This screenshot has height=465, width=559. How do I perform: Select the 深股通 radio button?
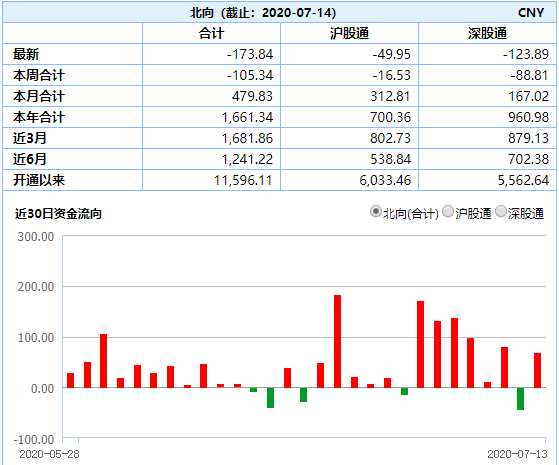coord(501,211)
